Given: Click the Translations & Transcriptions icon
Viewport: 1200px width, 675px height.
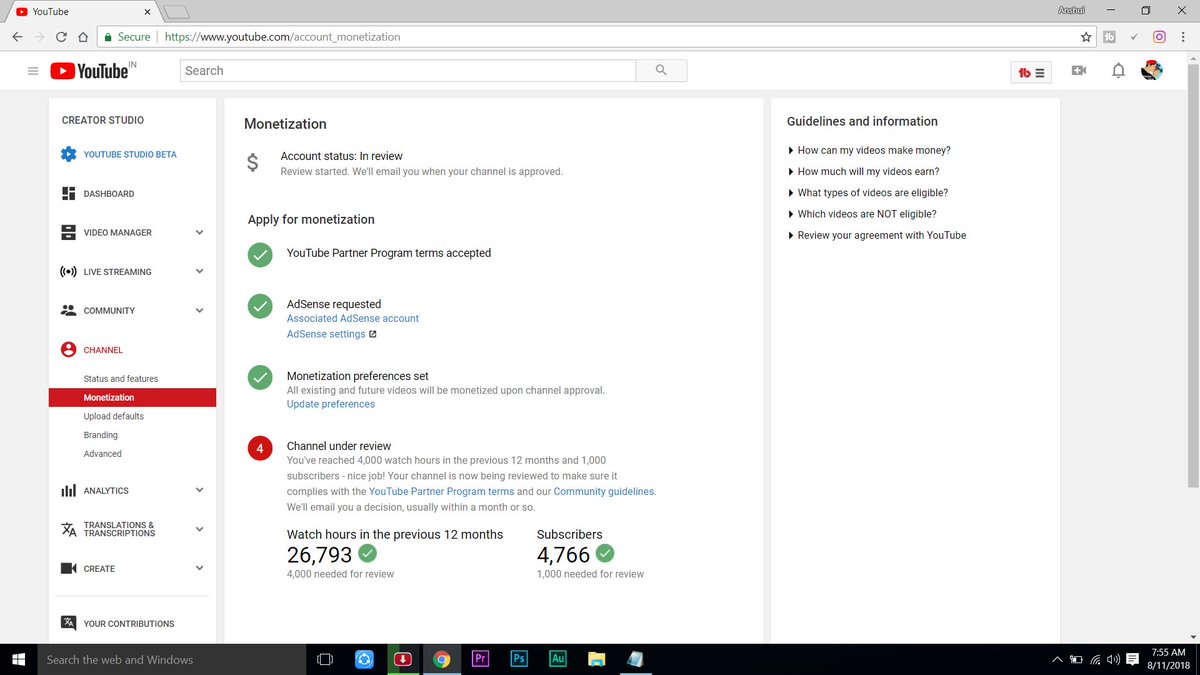Looking at the screenshot, I should pos(68,529).
